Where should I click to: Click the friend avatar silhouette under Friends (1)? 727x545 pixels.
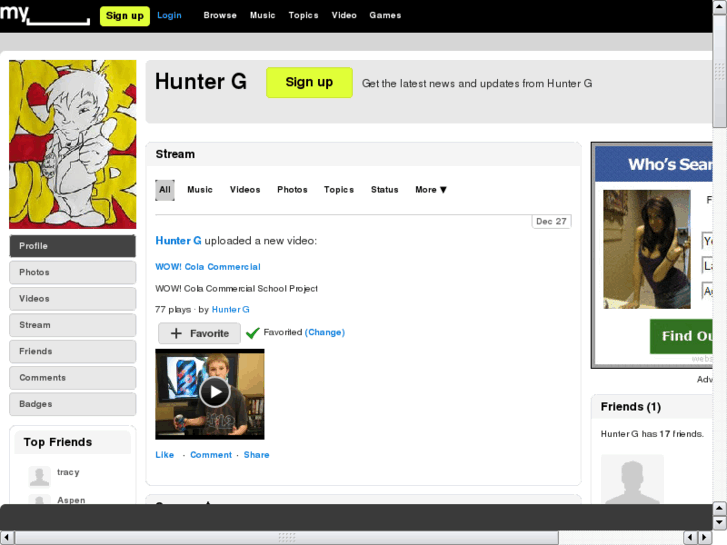632,479
